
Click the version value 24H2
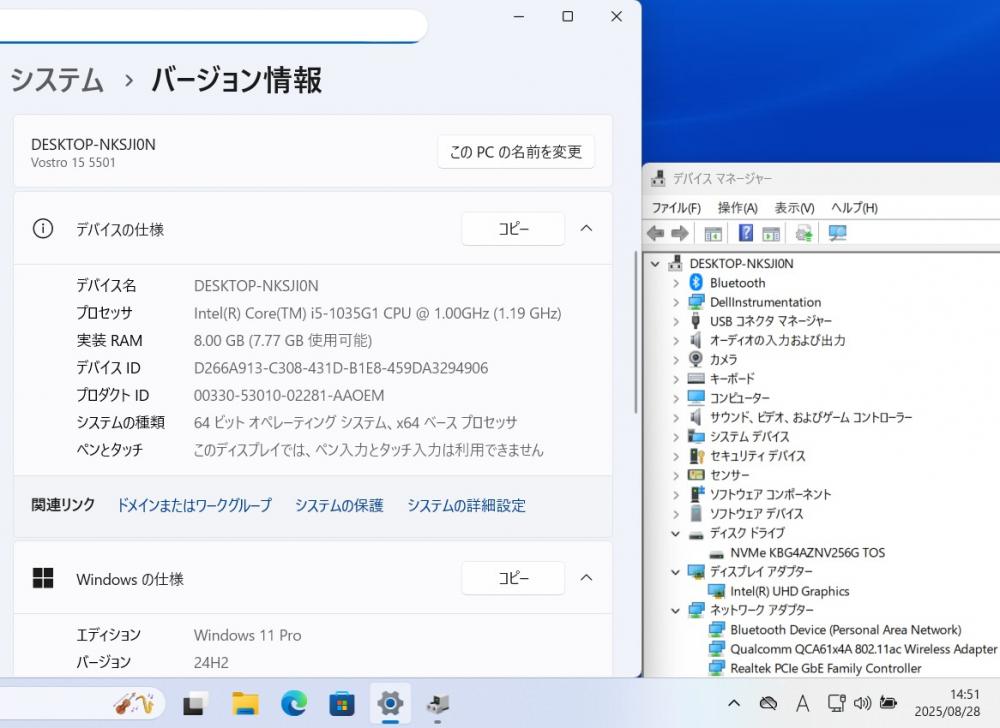point(211,662)
